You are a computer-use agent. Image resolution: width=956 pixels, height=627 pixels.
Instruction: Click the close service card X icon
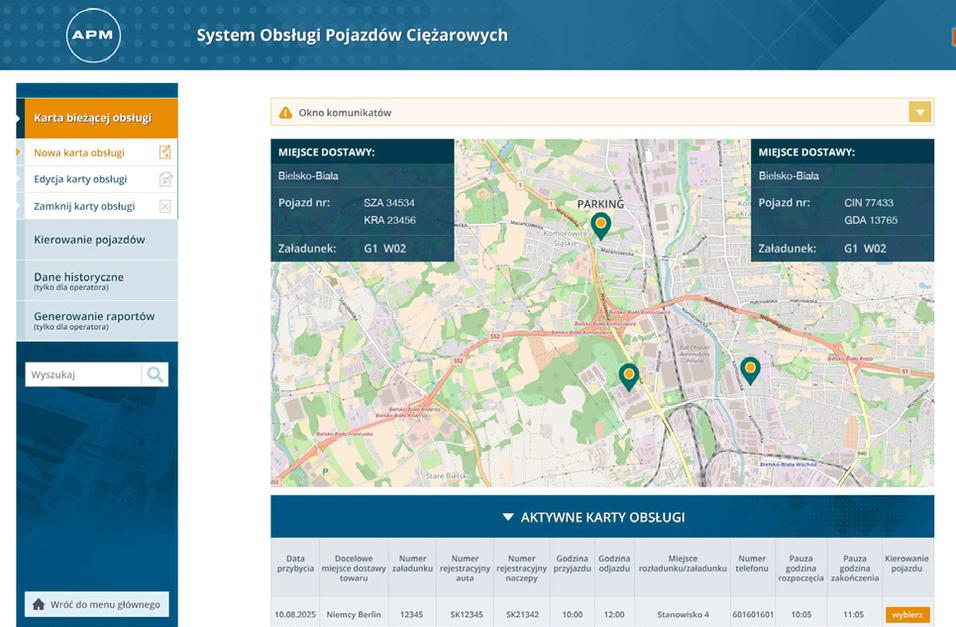point(165,207)
